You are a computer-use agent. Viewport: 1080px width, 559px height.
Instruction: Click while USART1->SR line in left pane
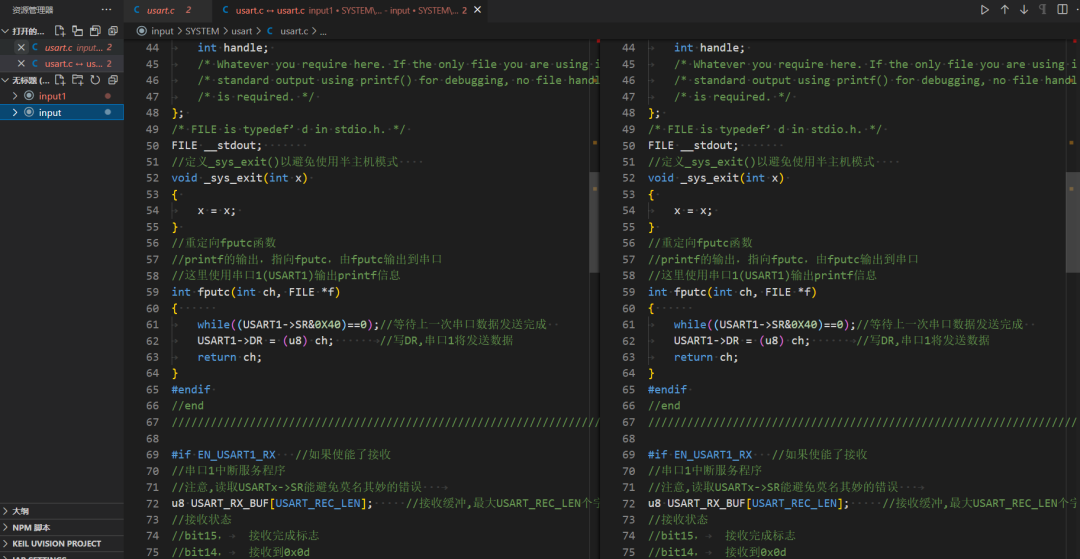pos(371,324)
